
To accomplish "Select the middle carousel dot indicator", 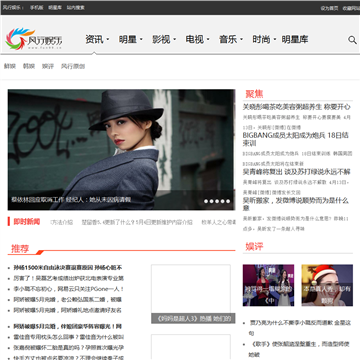I will click(x=217, y=201).
